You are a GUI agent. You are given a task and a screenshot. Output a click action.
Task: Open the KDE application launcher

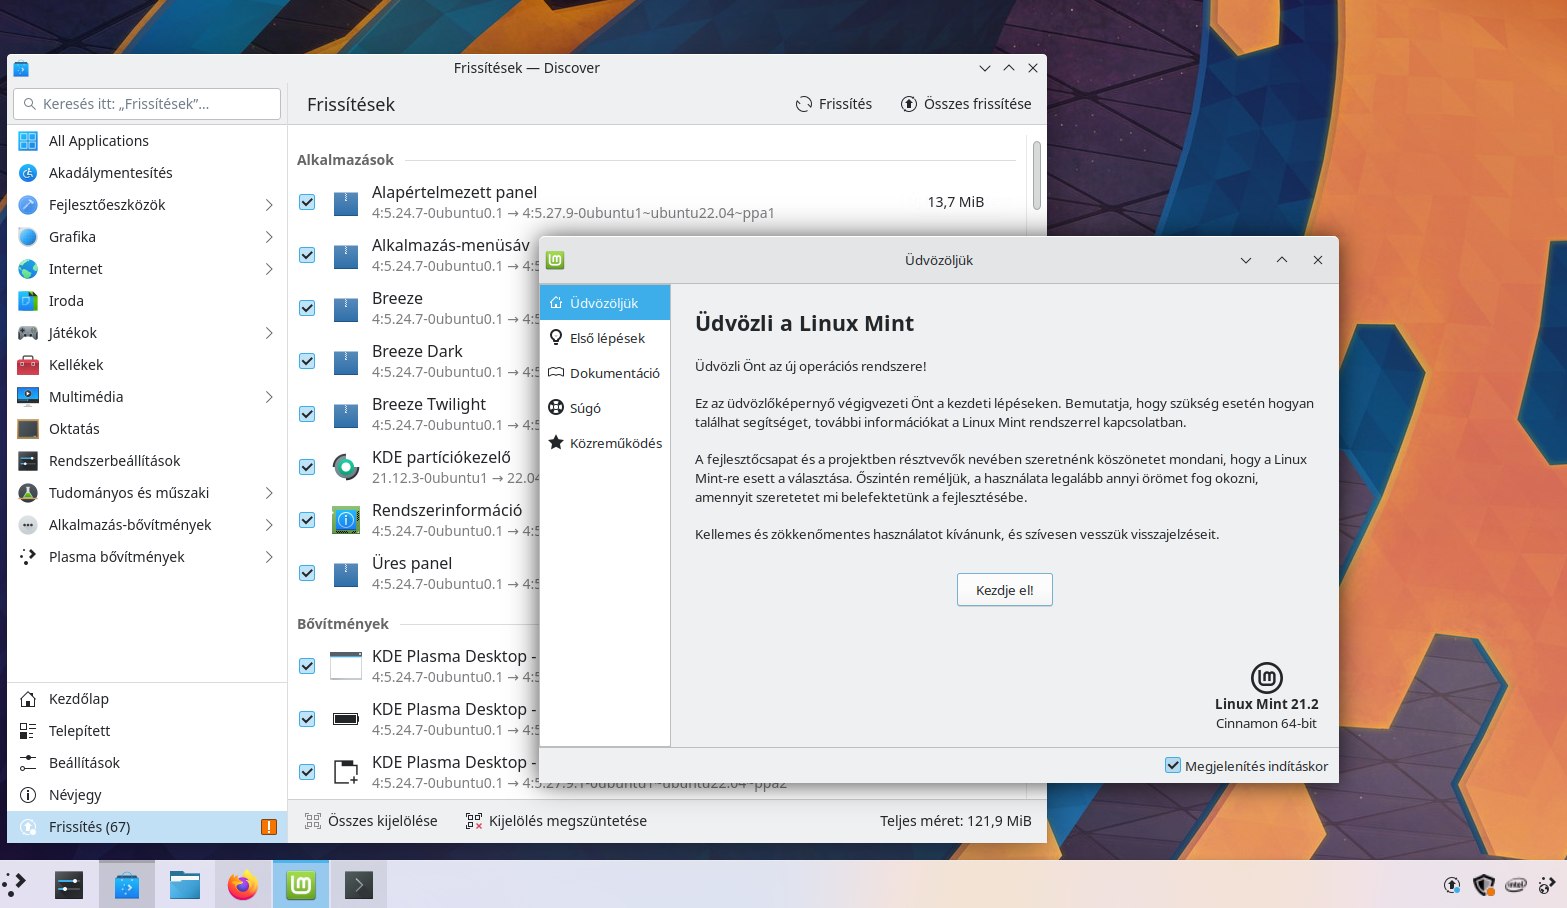pos(14,884)
